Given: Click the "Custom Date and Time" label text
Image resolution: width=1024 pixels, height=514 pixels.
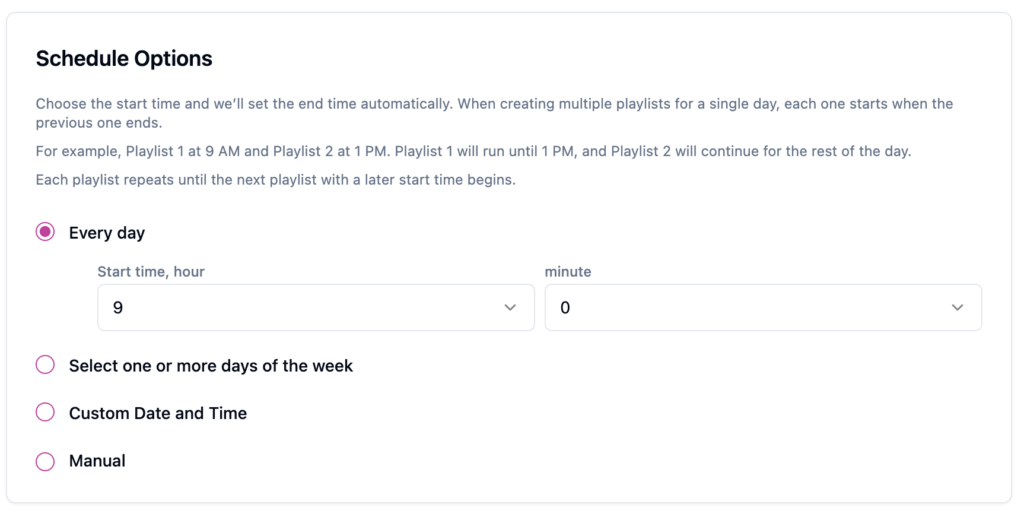Looking at the screenshot, I should click(158, 413).
